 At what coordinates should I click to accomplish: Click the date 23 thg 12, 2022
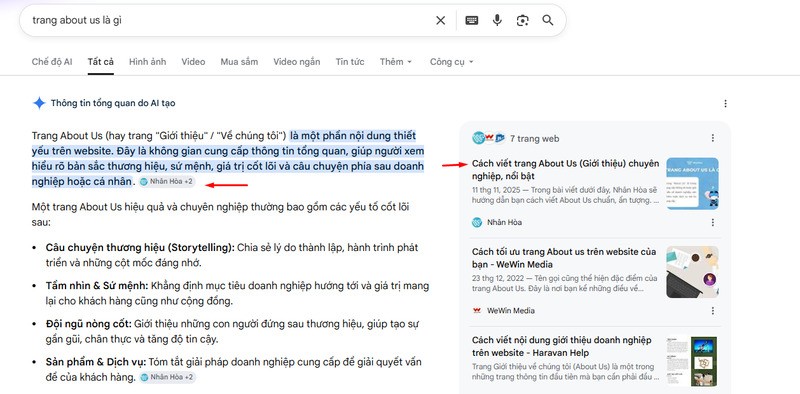[x=497, y=278]
